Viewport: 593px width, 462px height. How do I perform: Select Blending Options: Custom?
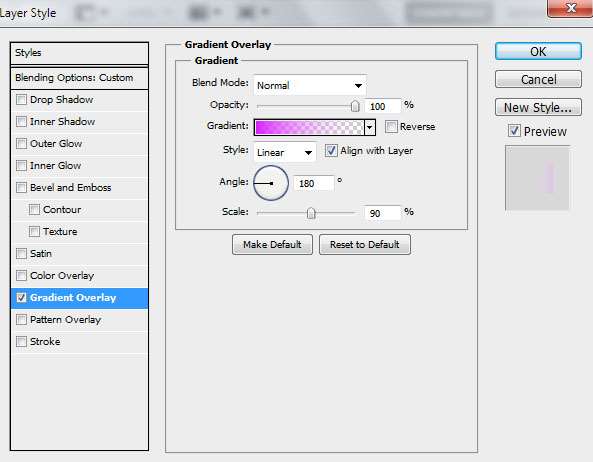point(79,78)
